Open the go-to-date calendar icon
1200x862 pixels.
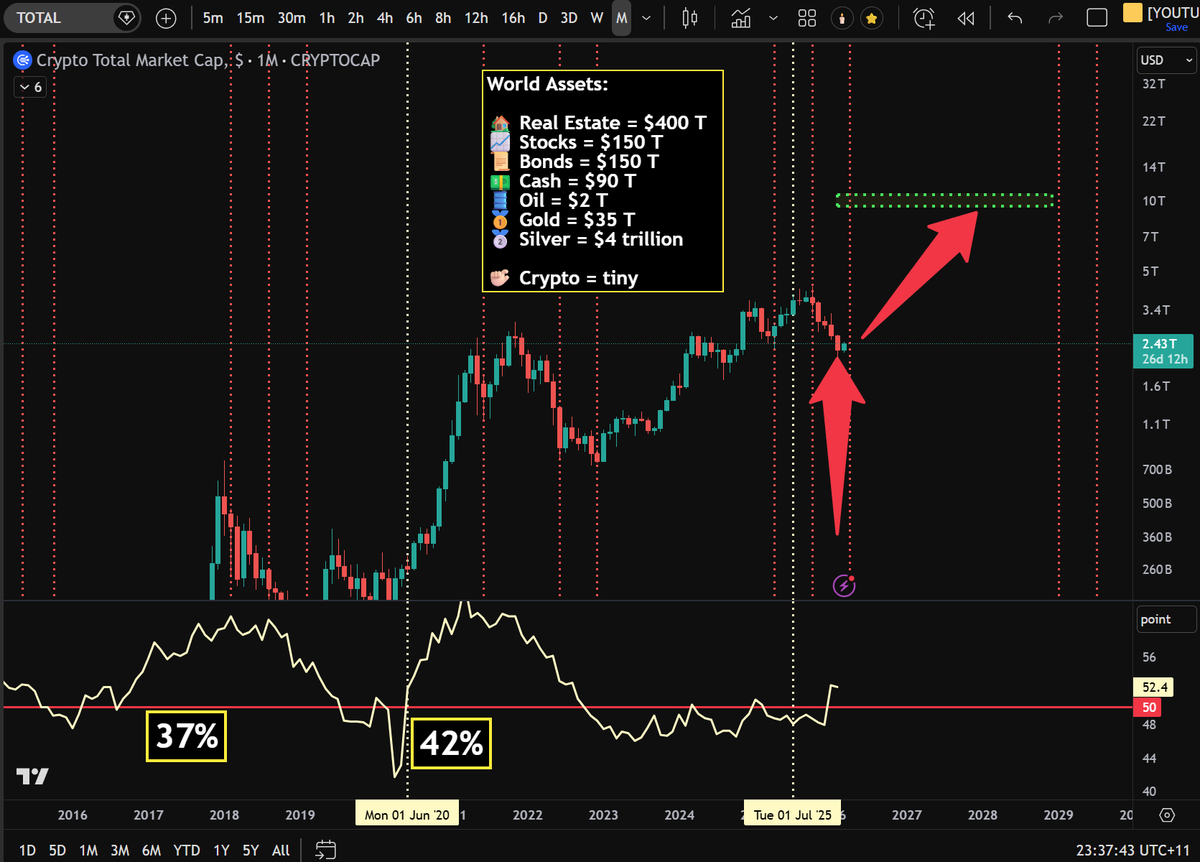[x=325, y=849]
